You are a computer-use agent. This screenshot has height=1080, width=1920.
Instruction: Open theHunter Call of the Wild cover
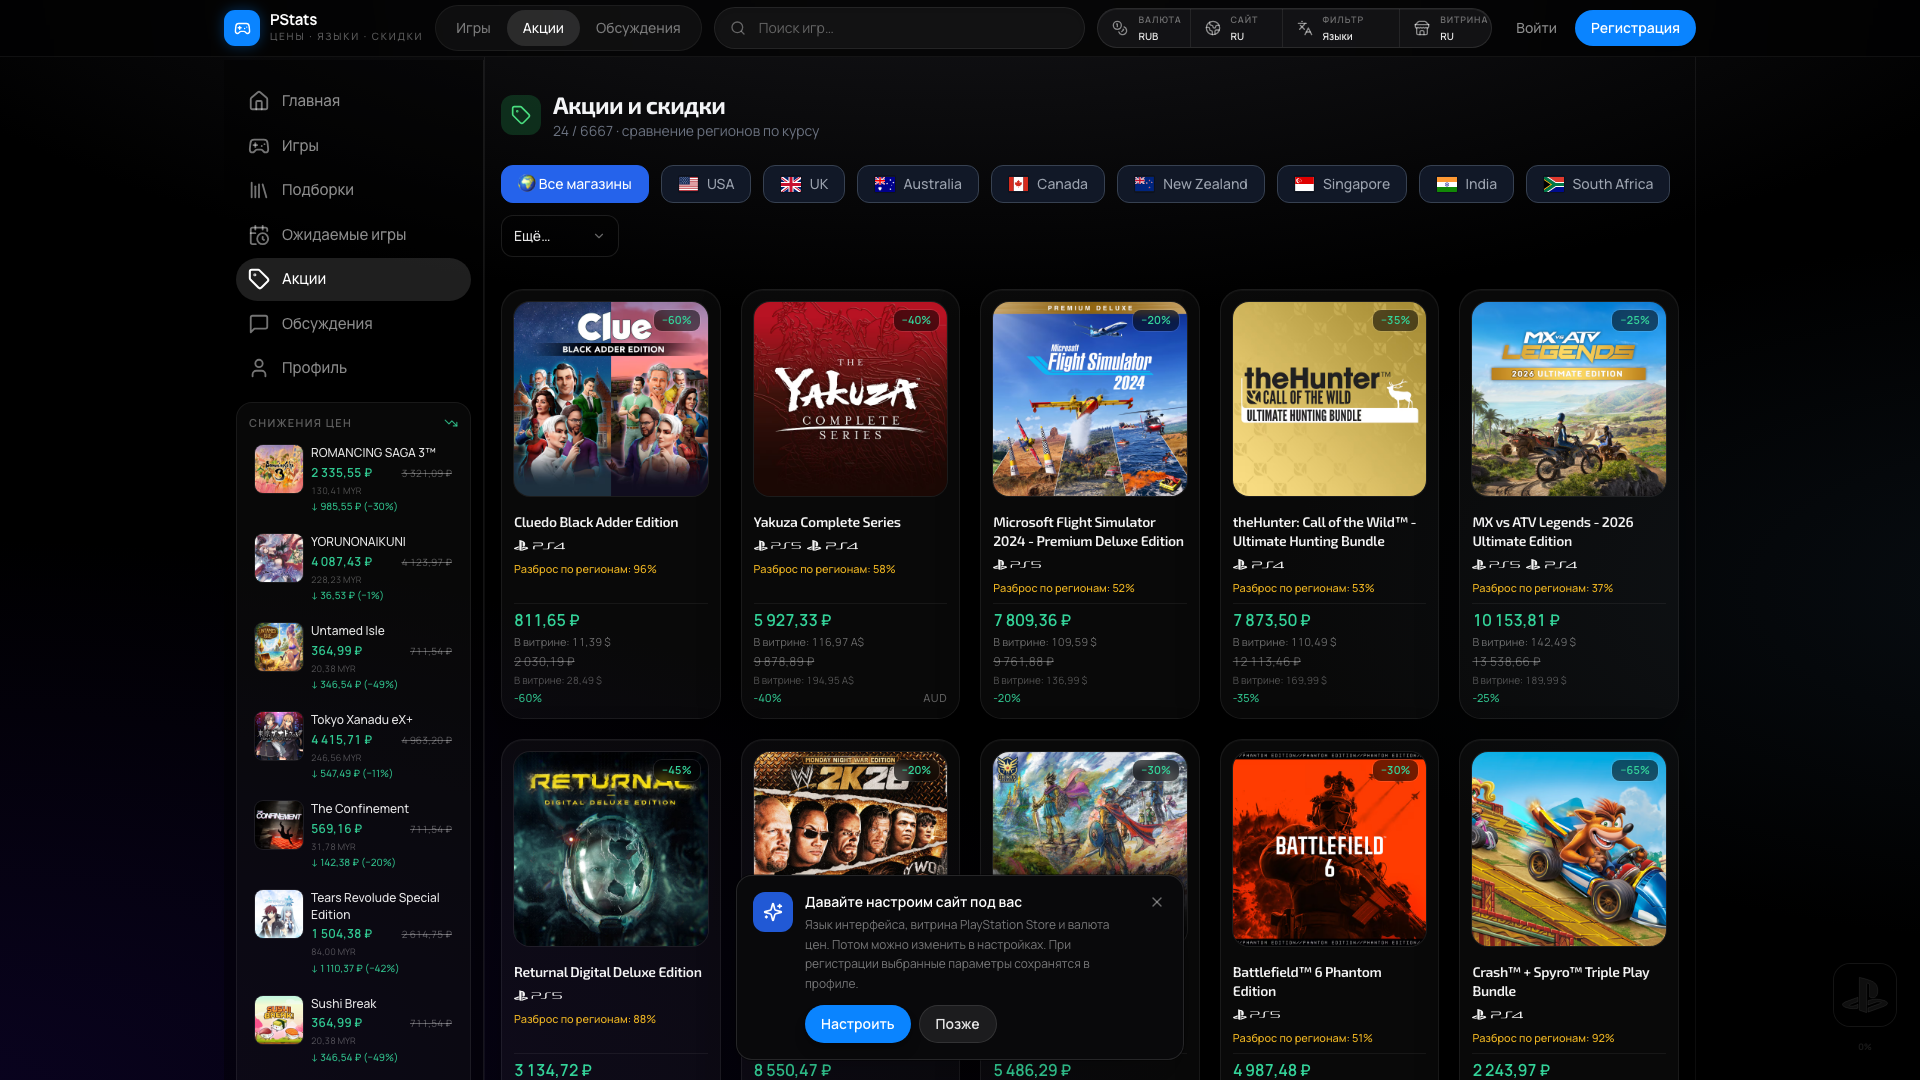[1329, 399]
